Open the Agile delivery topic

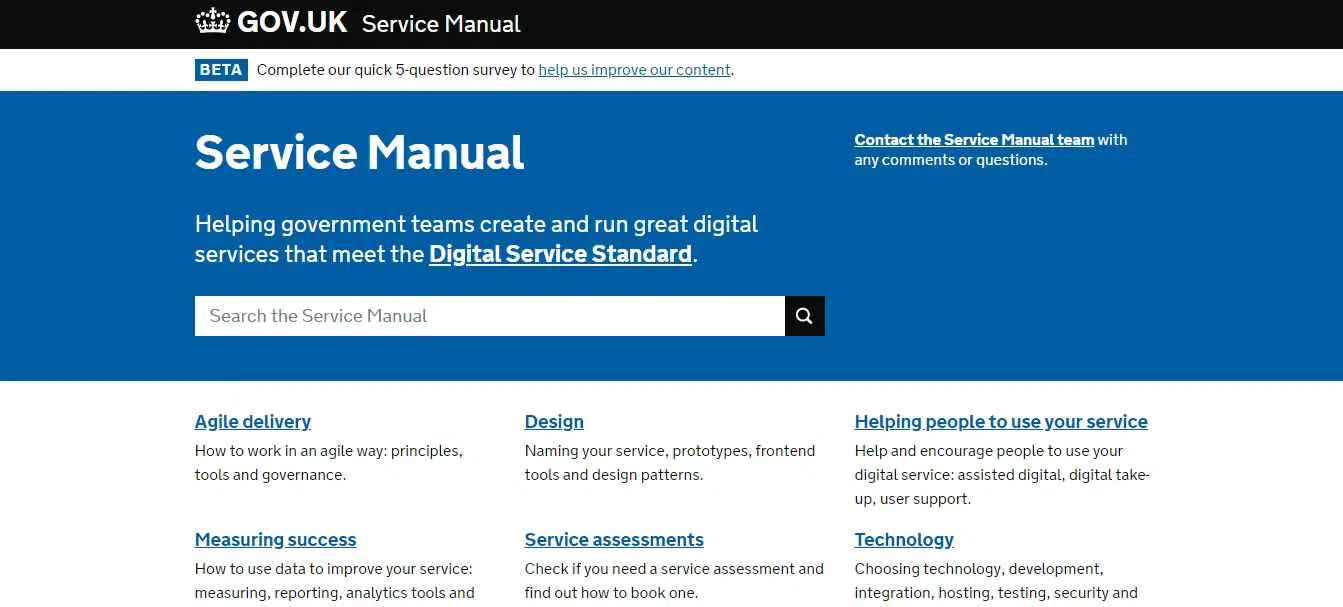tap(252, 422)
